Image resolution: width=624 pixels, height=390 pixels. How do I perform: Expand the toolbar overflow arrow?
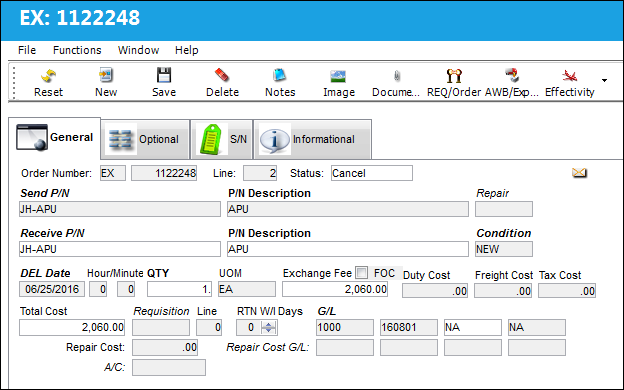pyautogui.click(x=604, y=80)
